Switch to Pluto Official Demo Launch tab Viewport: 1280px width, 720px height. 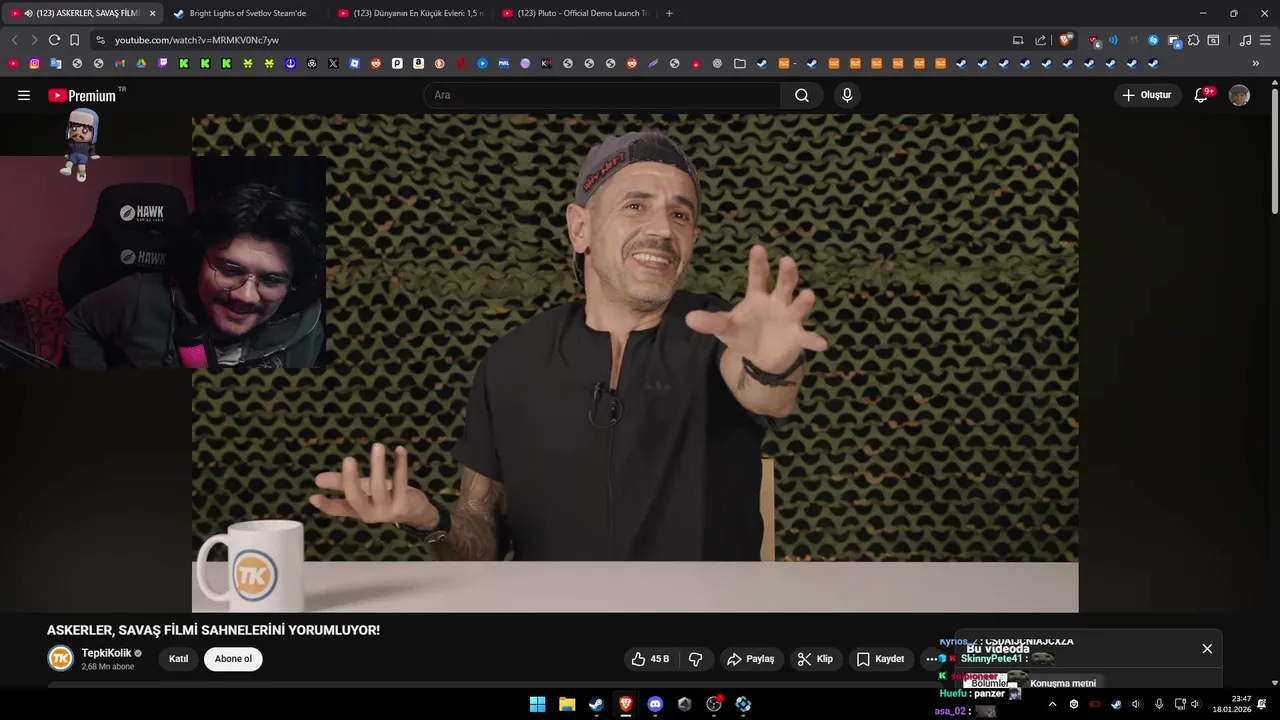tap(574, 13)
